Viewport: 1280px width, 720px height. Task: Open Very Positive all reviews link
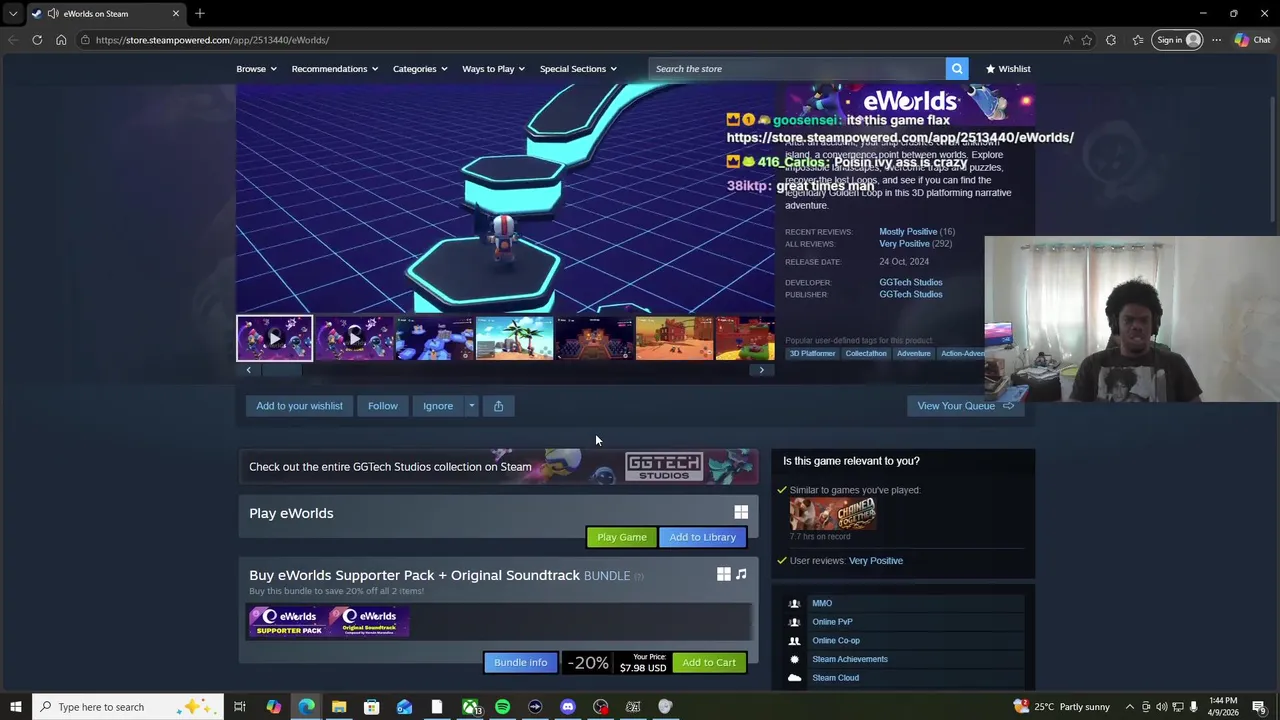[904, 244]
